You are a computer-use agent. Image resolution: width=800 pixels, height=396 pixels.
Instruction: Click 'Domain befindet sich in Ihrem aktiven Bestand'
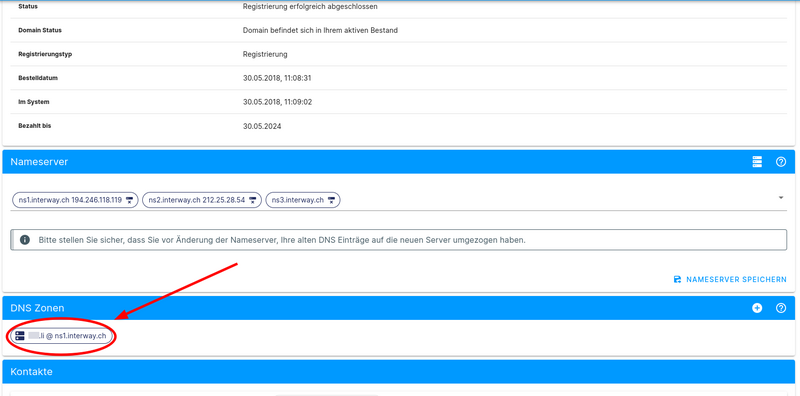[320, 31]
